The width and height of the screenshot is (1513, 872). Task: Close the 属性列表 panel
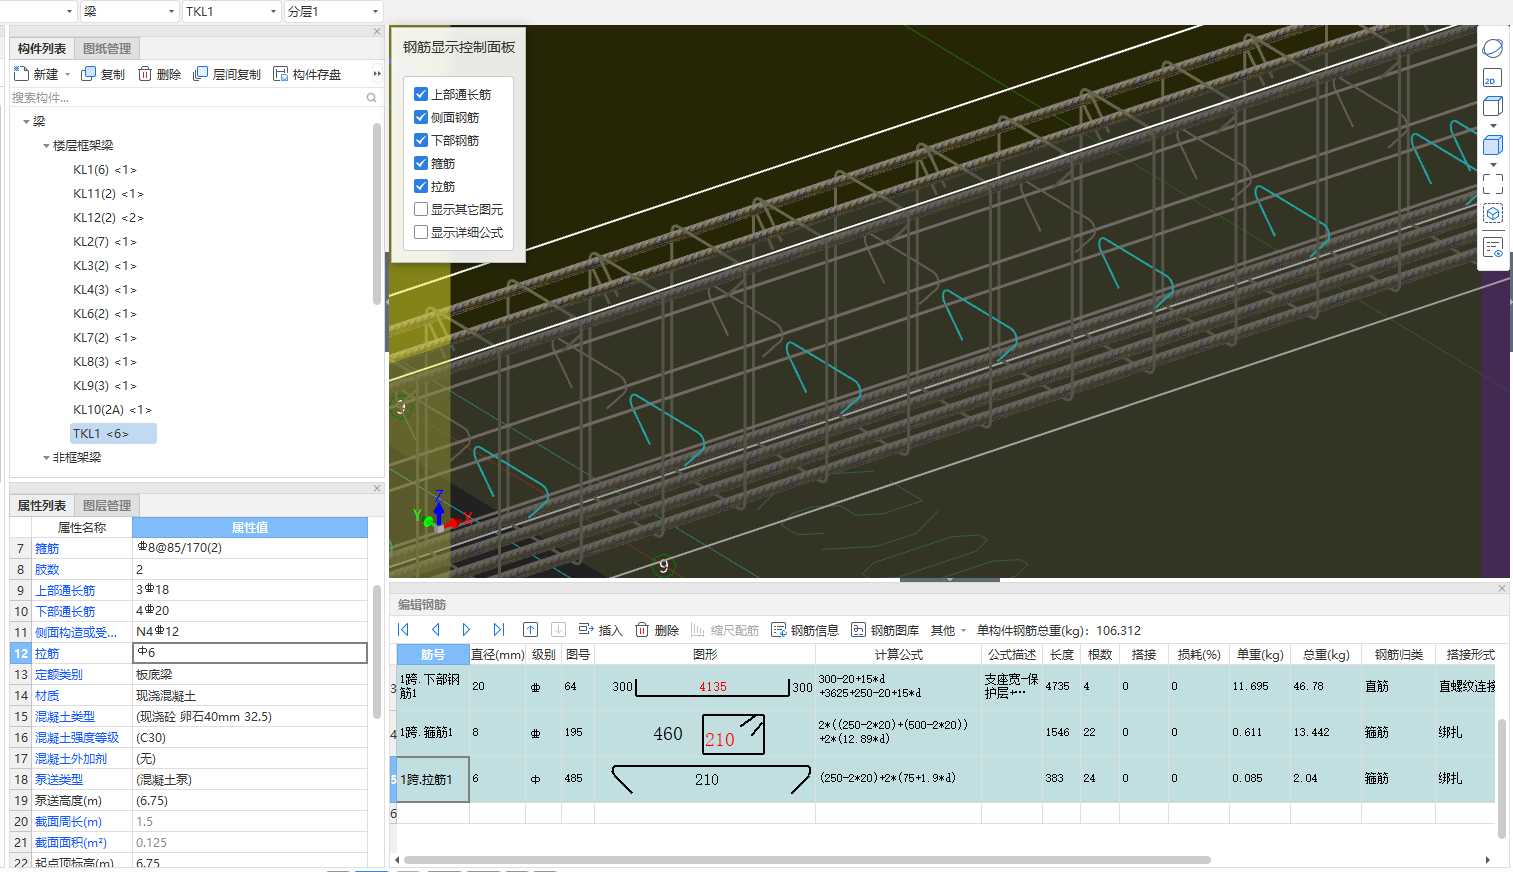[377, 488]
